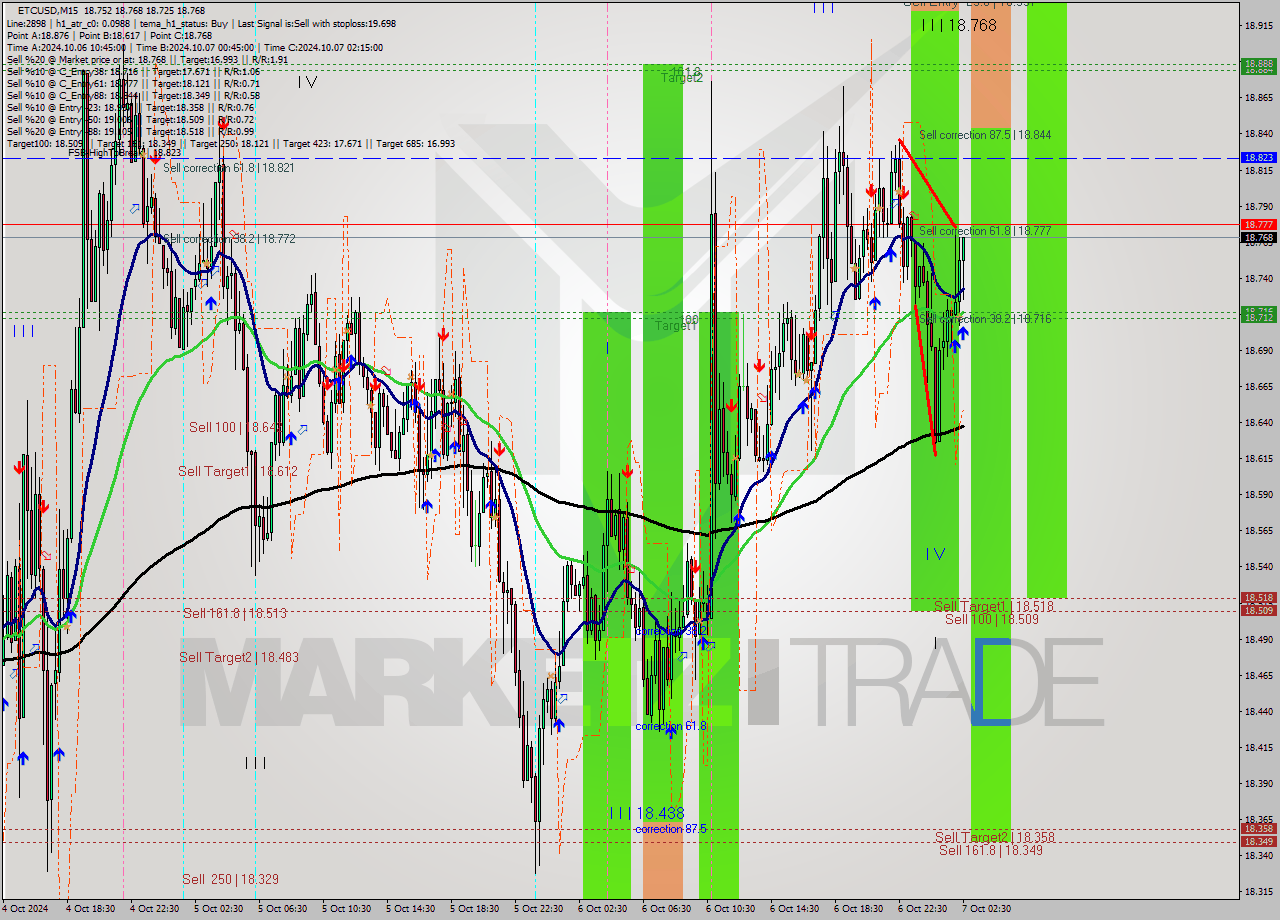Click the blue 'correction 87.5' label
The height and width of the screenshot is (920, 1280).
[671, 829]
